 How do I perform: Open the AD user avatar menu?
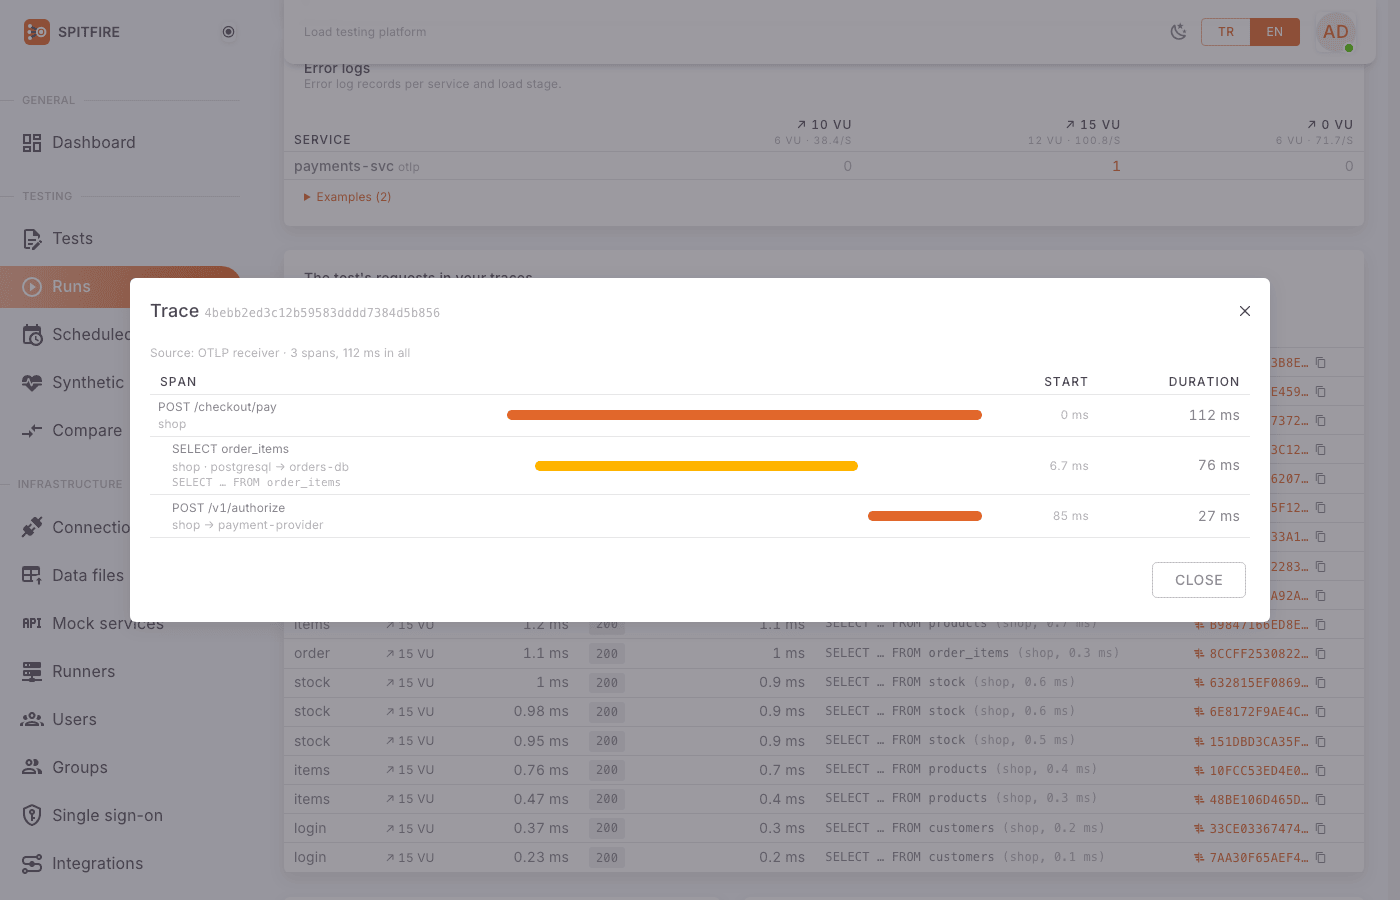tap(1336, 32)
